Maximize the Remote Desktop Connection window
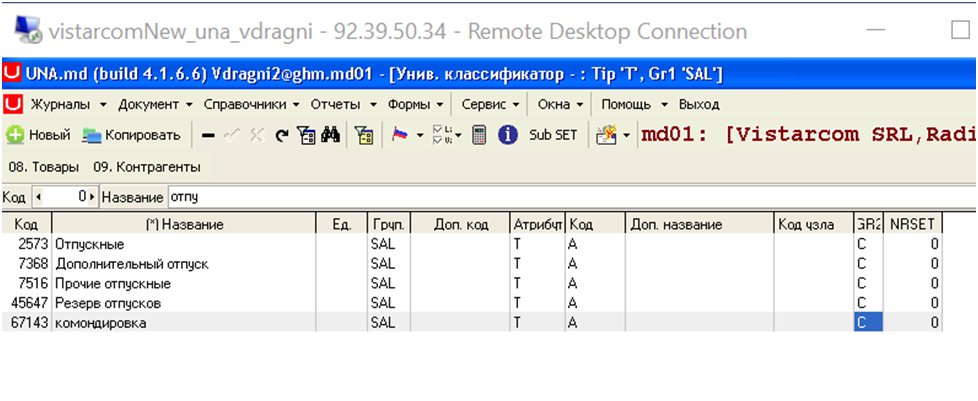978x401 pixels. 960,30
